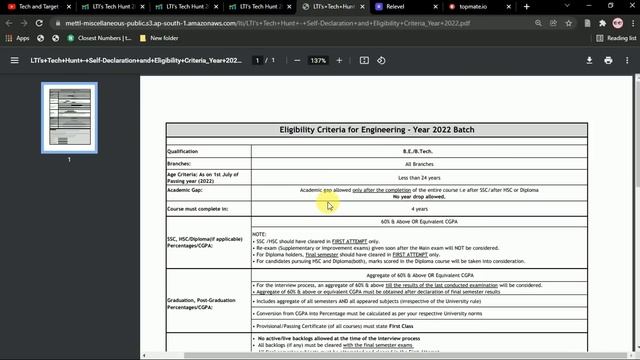640x360 pixels.
Task: Go back to previous page
Action: [9, 23]
